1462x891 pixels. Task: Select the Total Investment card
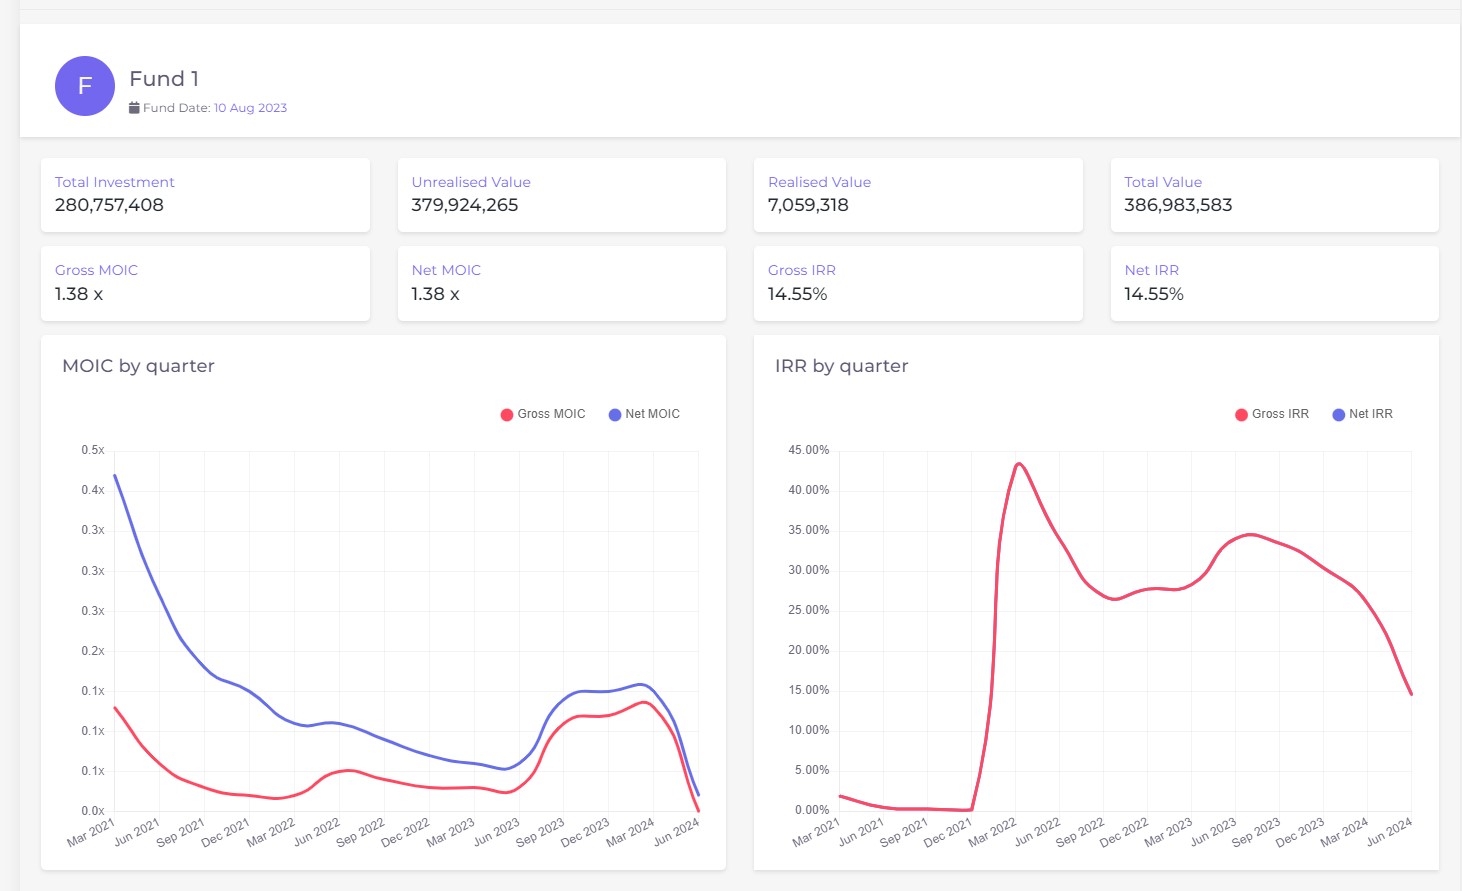(x=205, y=195)
